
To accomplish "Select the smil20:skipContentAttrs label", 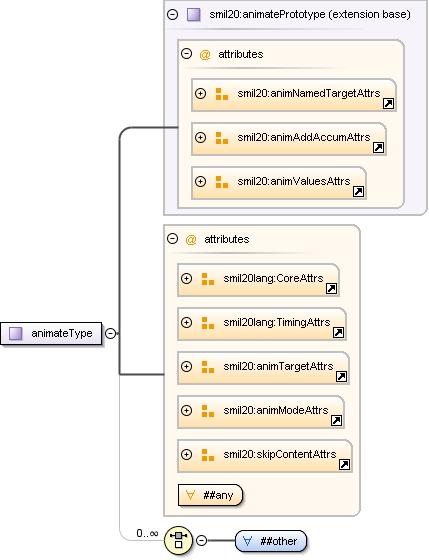I will coord(280,454).
